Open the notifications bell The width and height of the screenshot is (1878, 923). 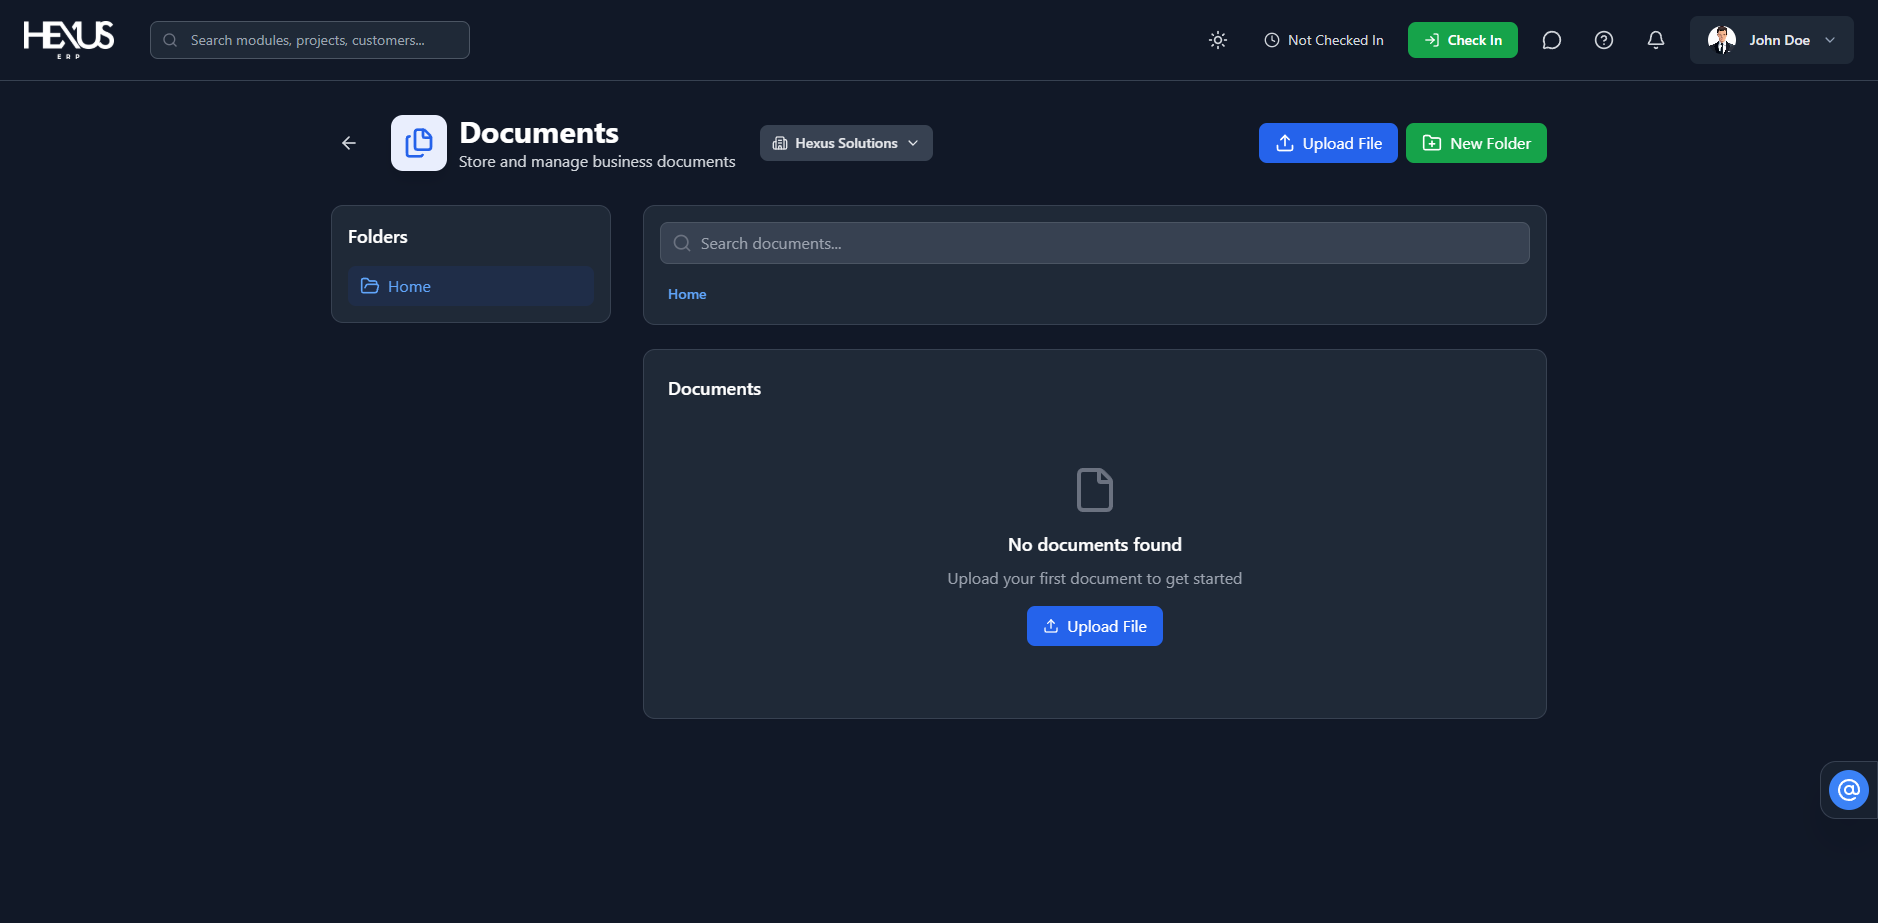tap(1656, 40)
